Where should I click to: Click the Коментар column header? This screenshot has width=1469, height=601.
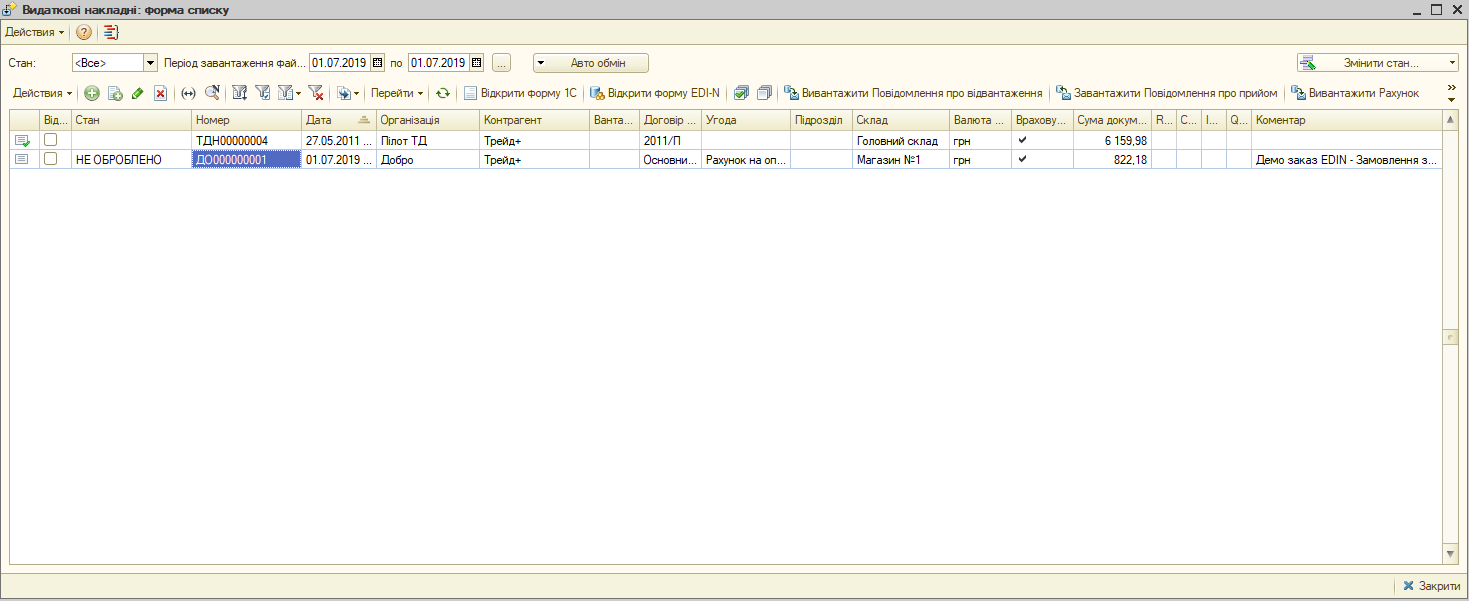coord(1347,120)
